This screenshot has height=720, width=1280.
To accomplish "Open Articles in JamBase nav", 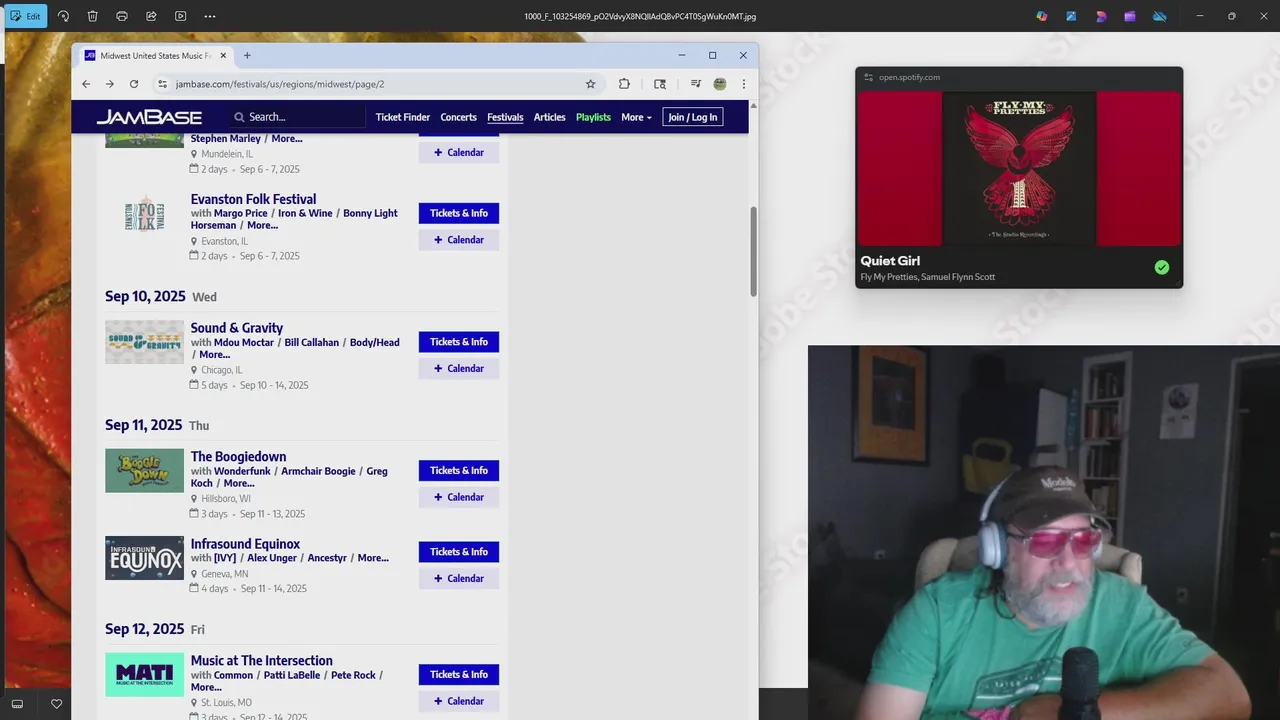I will [x=549, y=117].
